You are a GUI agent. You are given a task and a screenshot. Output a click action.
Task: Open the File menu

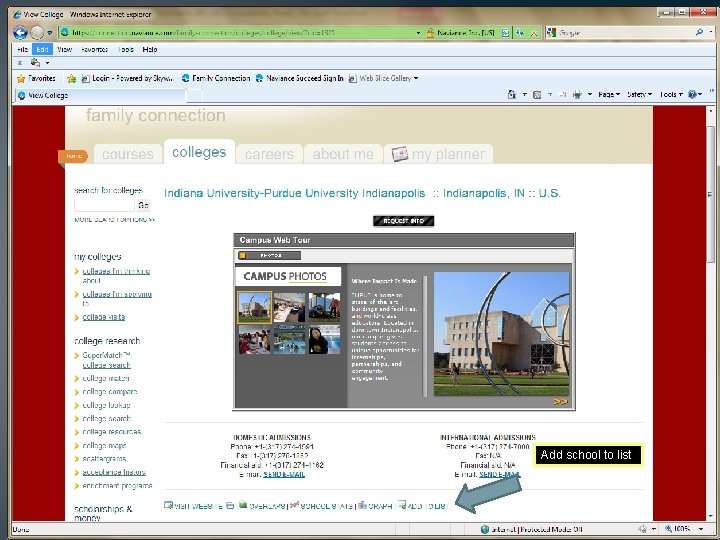coord(22,49)
